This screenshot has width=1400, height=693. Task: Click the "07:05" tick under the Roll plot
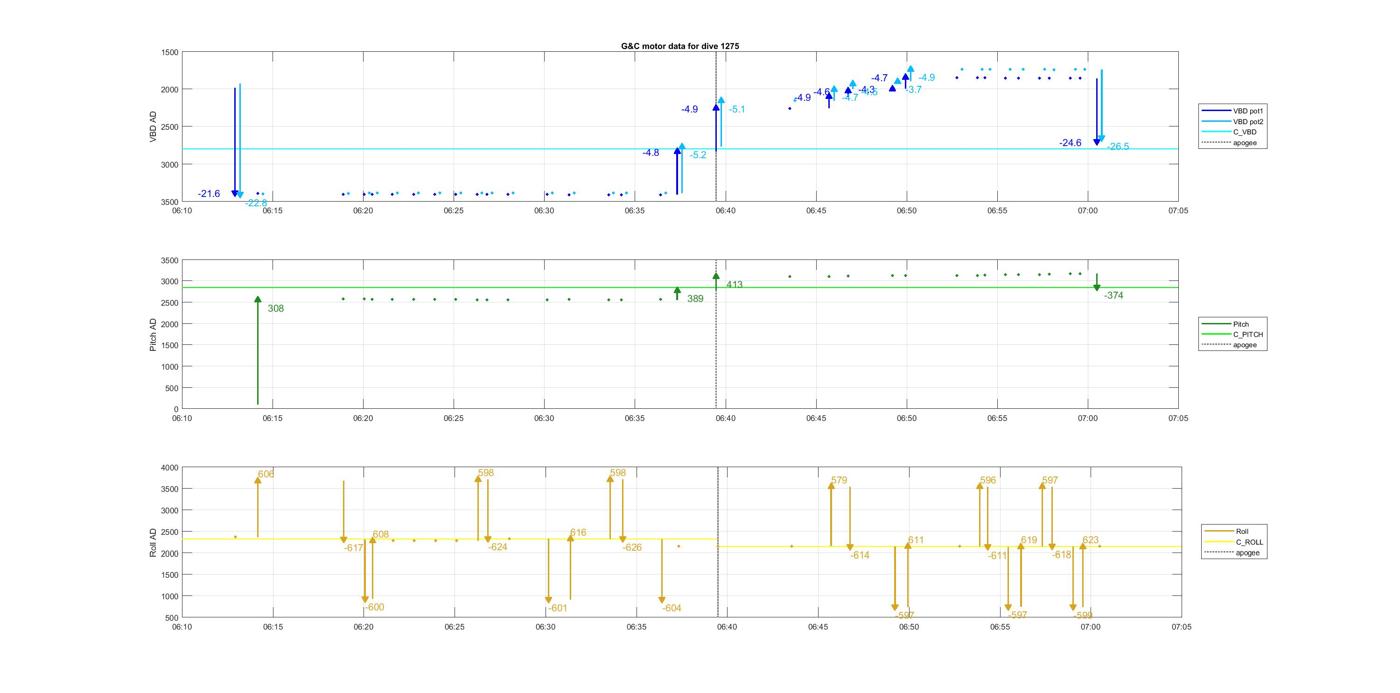(1181, 628)
